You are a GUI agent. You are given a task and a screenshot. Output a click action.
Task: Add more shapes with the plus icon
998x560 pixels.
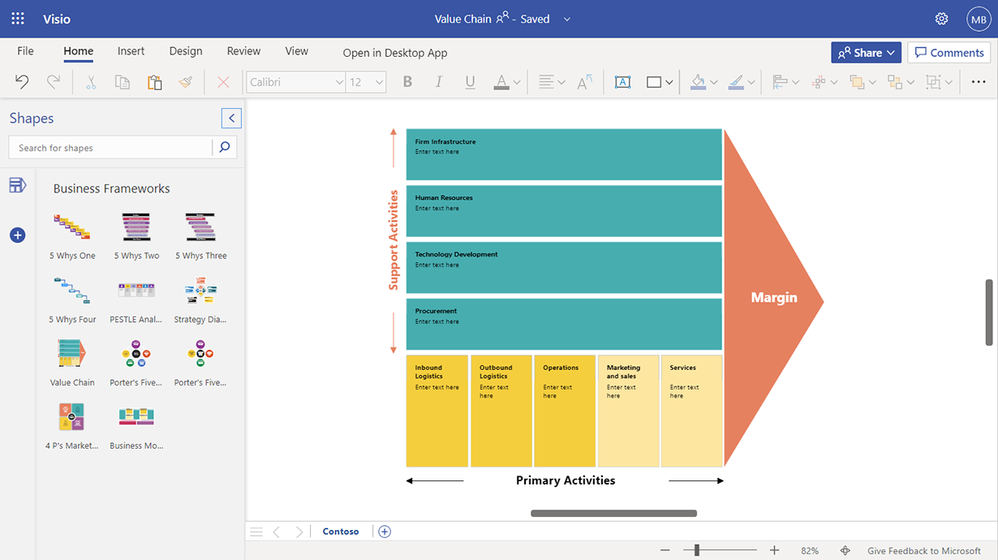(17, 235)
